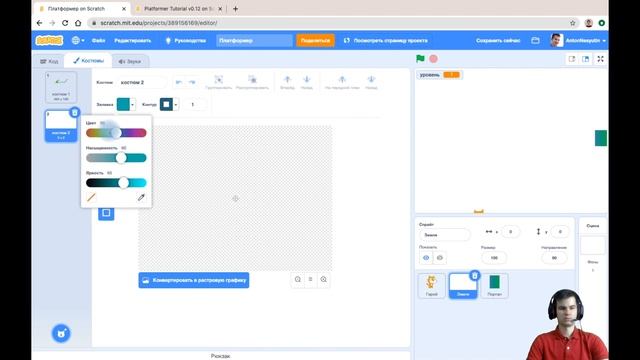Open the outline (Контур) color dropdown
Image resolution: width=640 pixels, height=360 pixels.
click(169, 104)
